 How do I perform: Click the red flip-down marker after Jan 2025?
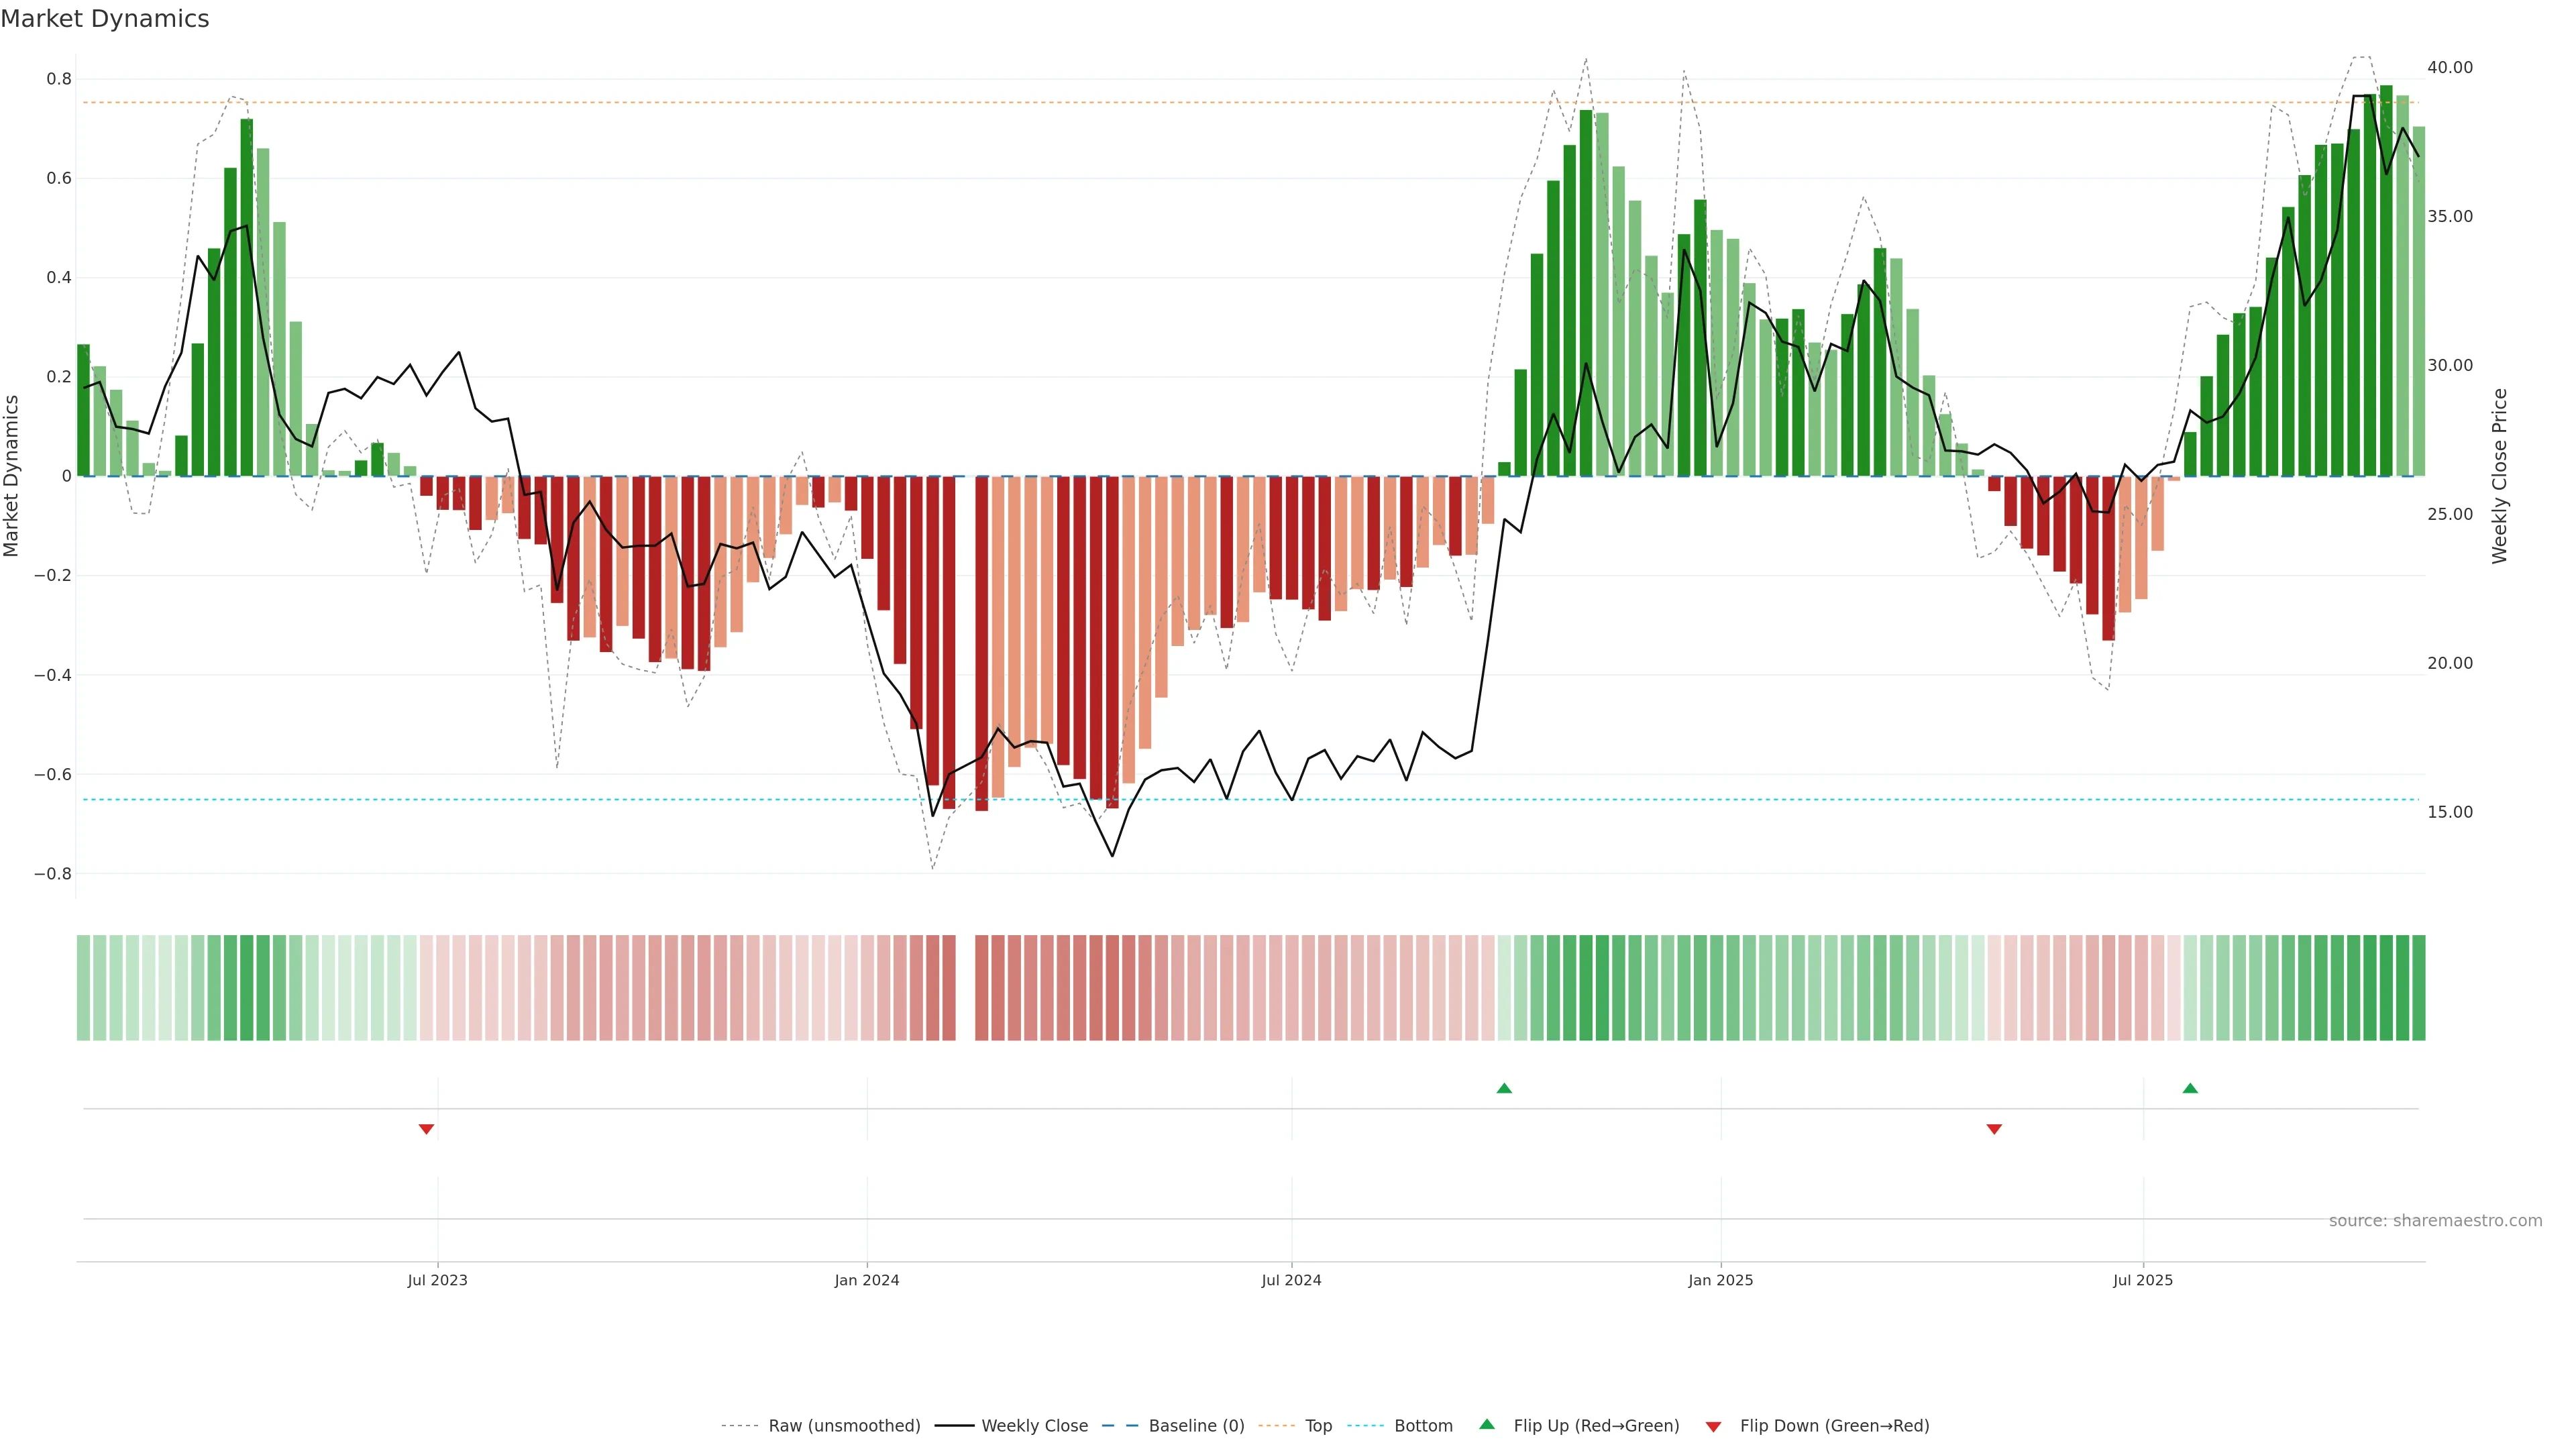(1994, 1129)
